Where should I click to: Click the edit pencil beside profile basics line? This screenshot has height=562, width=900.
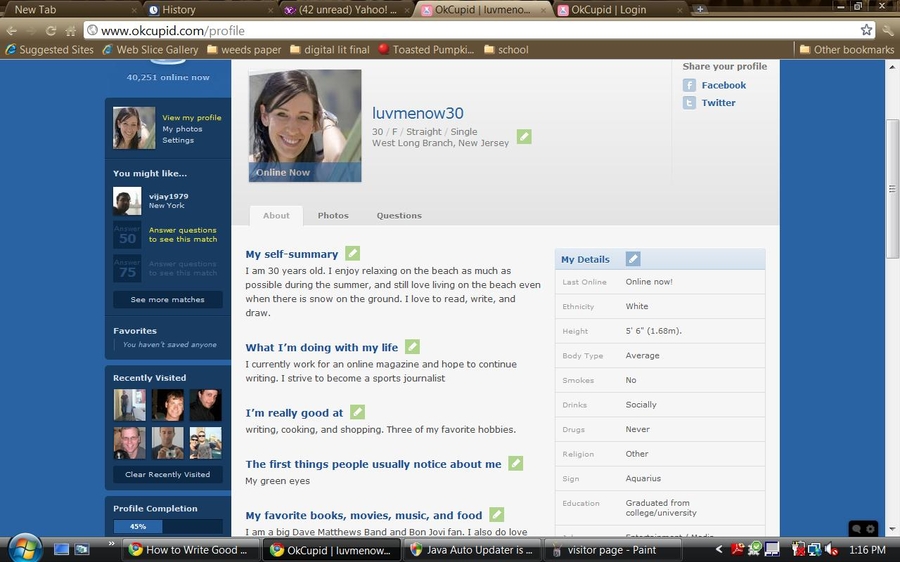[x=524, y=137]
